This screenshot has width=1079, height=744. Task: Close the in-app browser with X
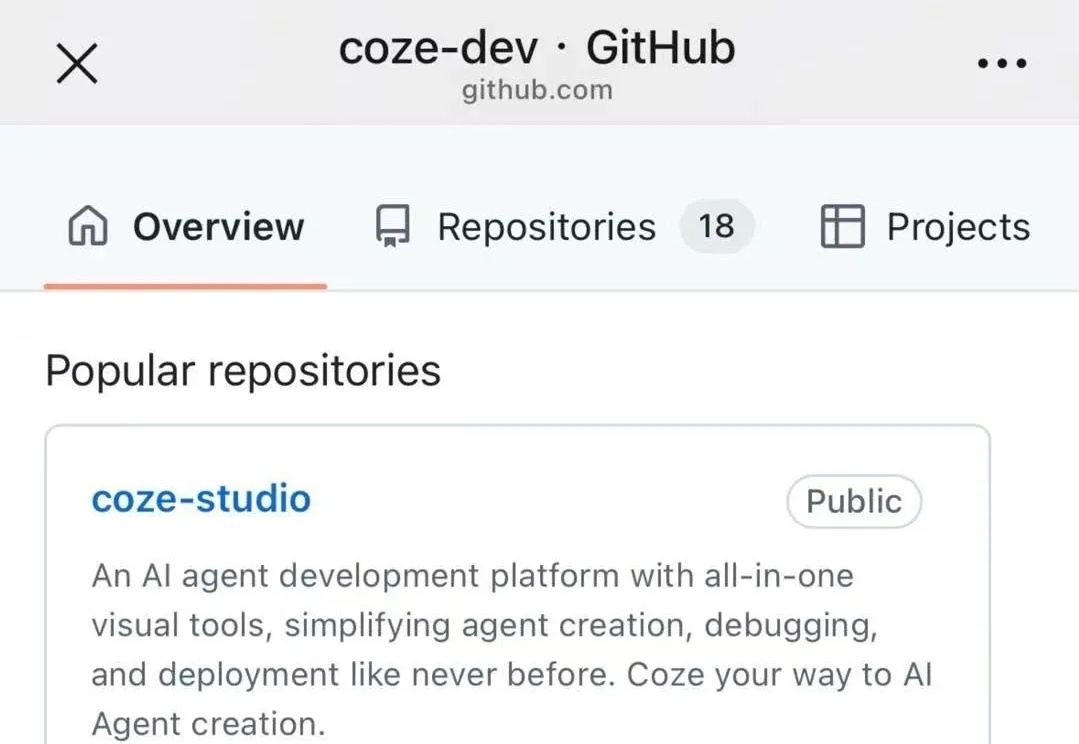pos(76,63)
